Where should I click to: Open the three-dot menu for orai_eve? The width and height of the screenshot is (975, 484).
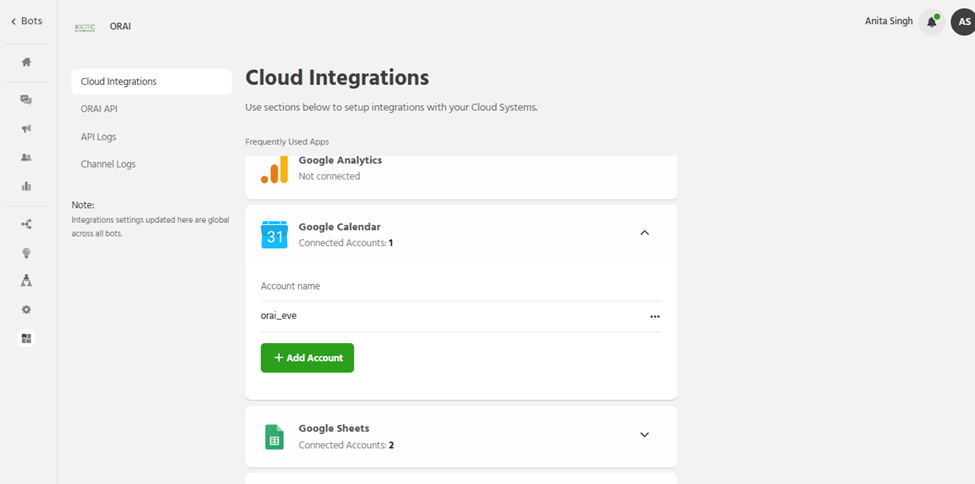tap(655, 316)
